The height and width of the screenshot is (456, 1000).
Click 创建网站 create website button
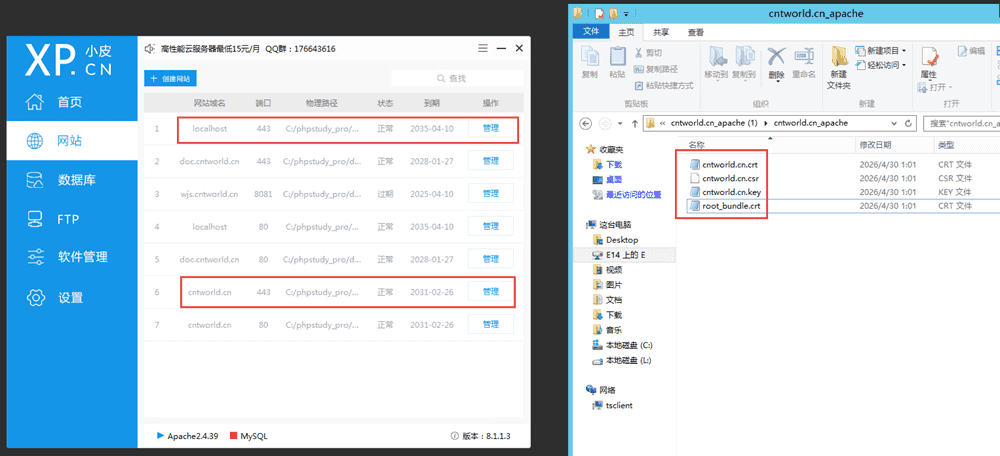pos(171,78)
